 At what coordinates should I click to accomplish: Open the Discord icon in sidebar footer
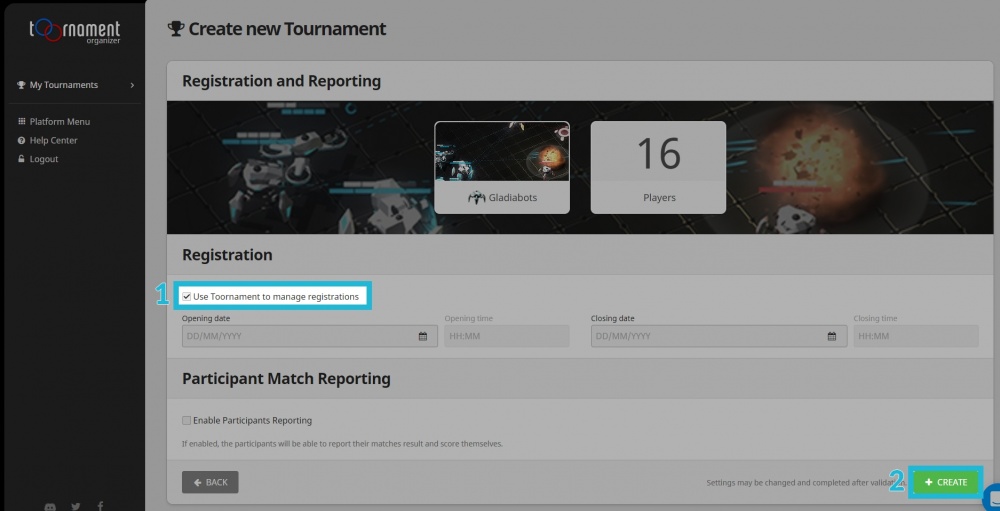(50, 507)
